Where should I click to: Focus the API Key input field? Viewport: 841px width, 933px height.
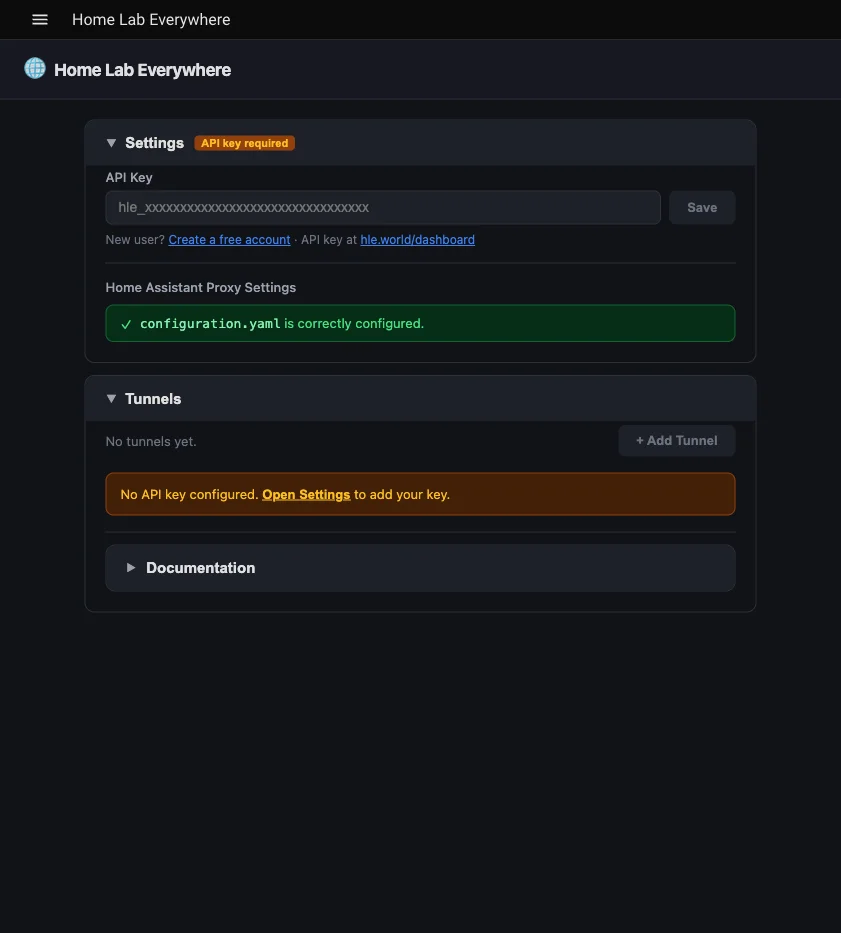tap(383, 207)
